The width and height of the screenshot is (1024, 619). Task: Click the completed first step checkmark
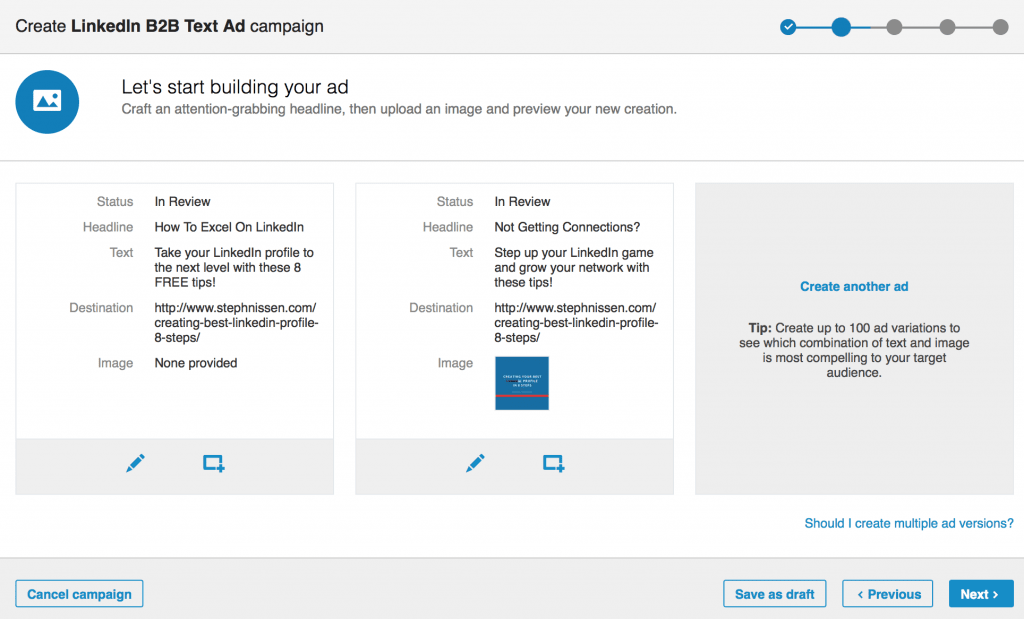788,27
